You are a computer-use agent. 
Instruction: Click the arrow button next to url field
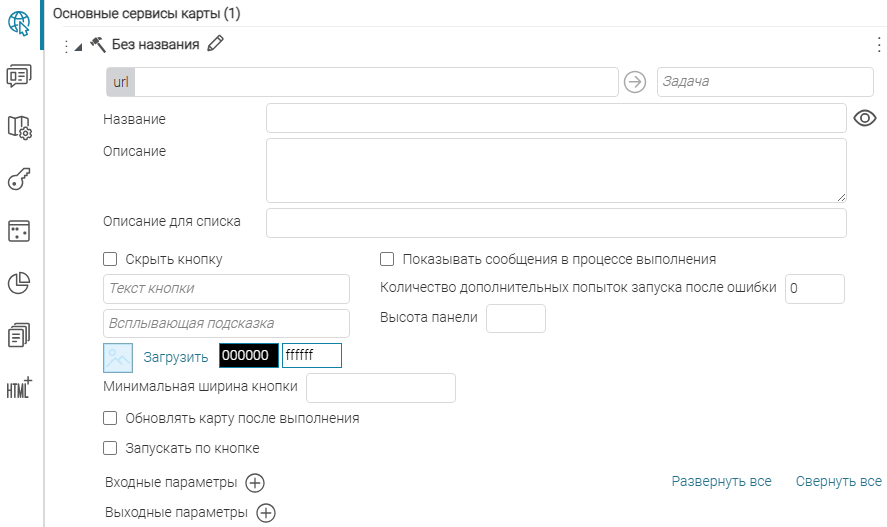[635, 82]
